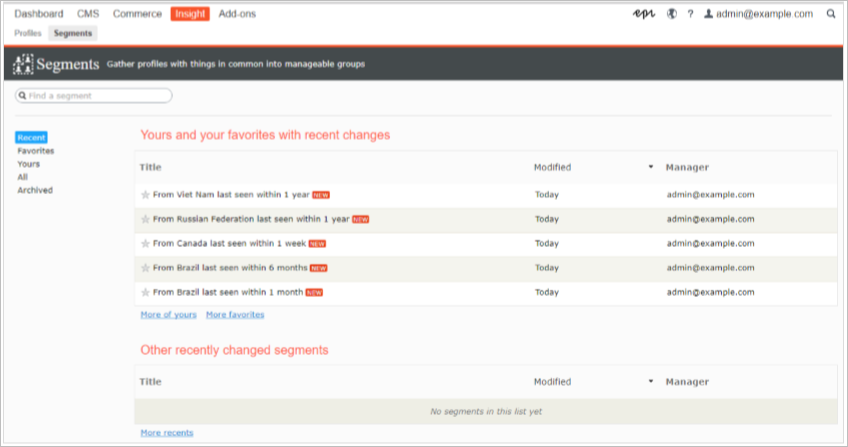Sort by Modified arrow in top table
Screen dimensions: 848x447
tap(651, 167)
